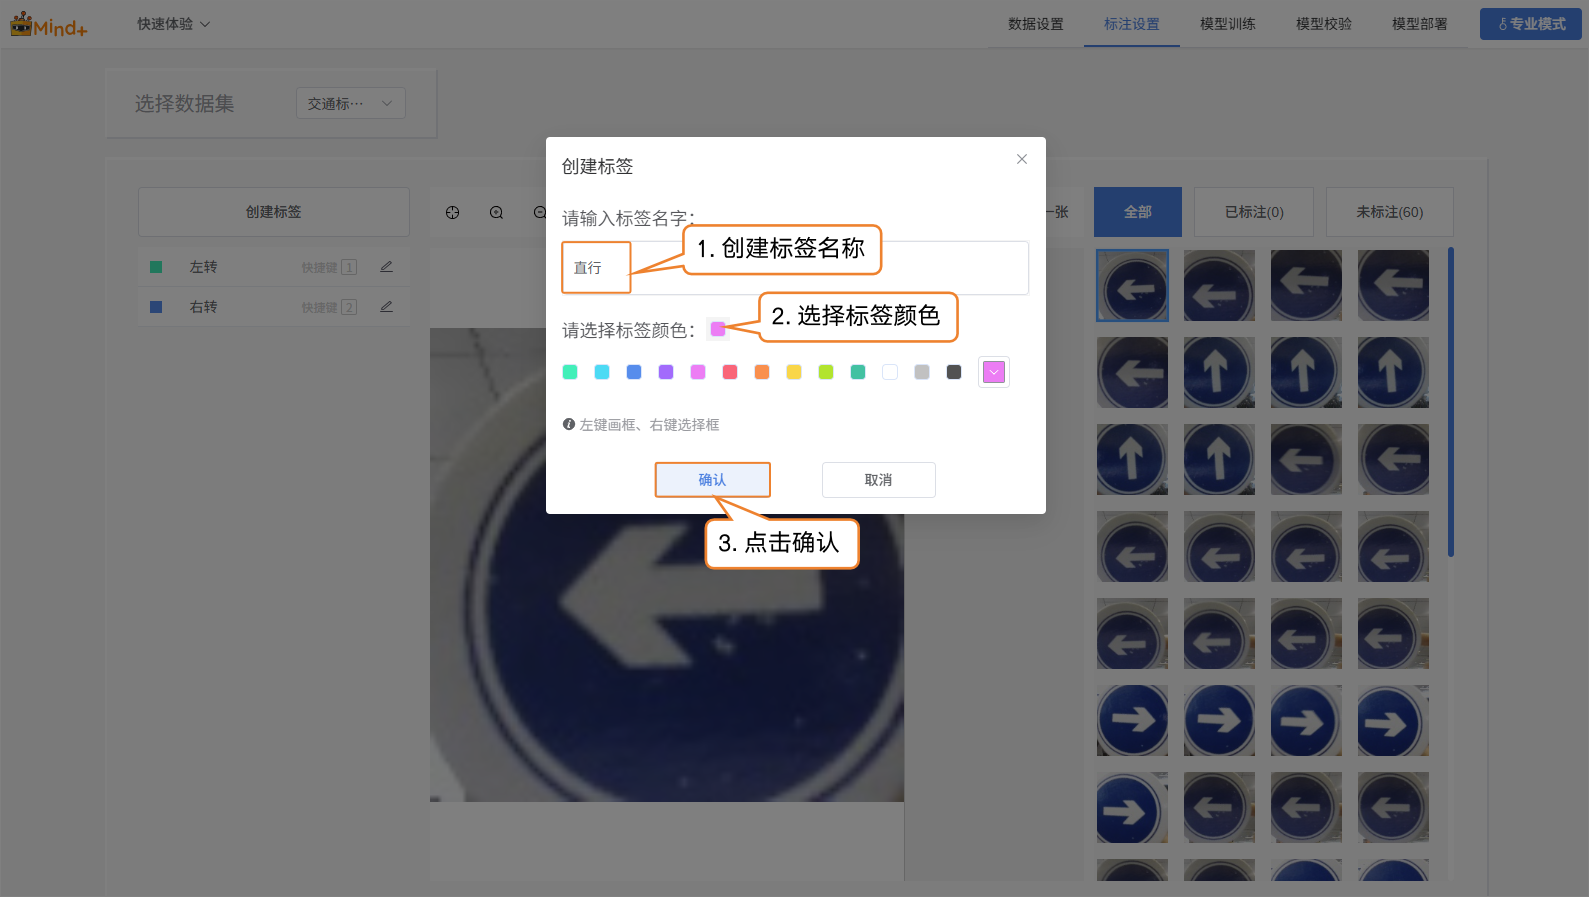Go to the 数据设置 tab

coord(1035,24)
